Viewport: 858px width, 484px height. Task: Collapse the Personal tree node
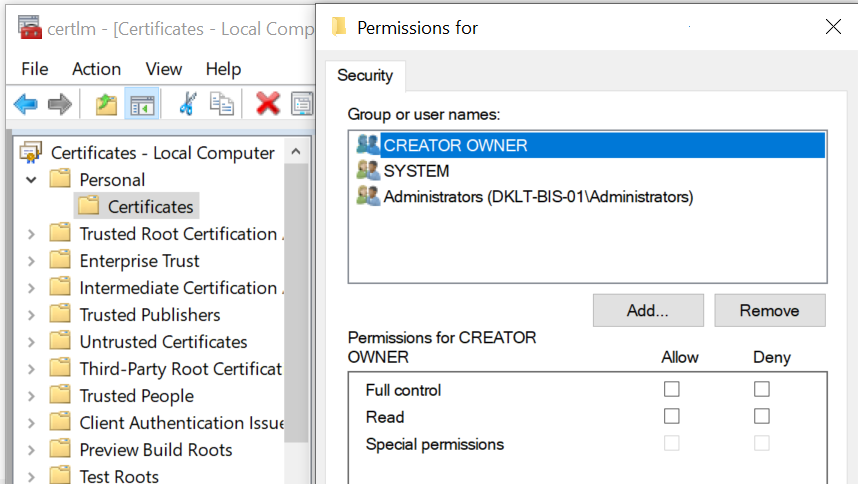pos(31,180)
